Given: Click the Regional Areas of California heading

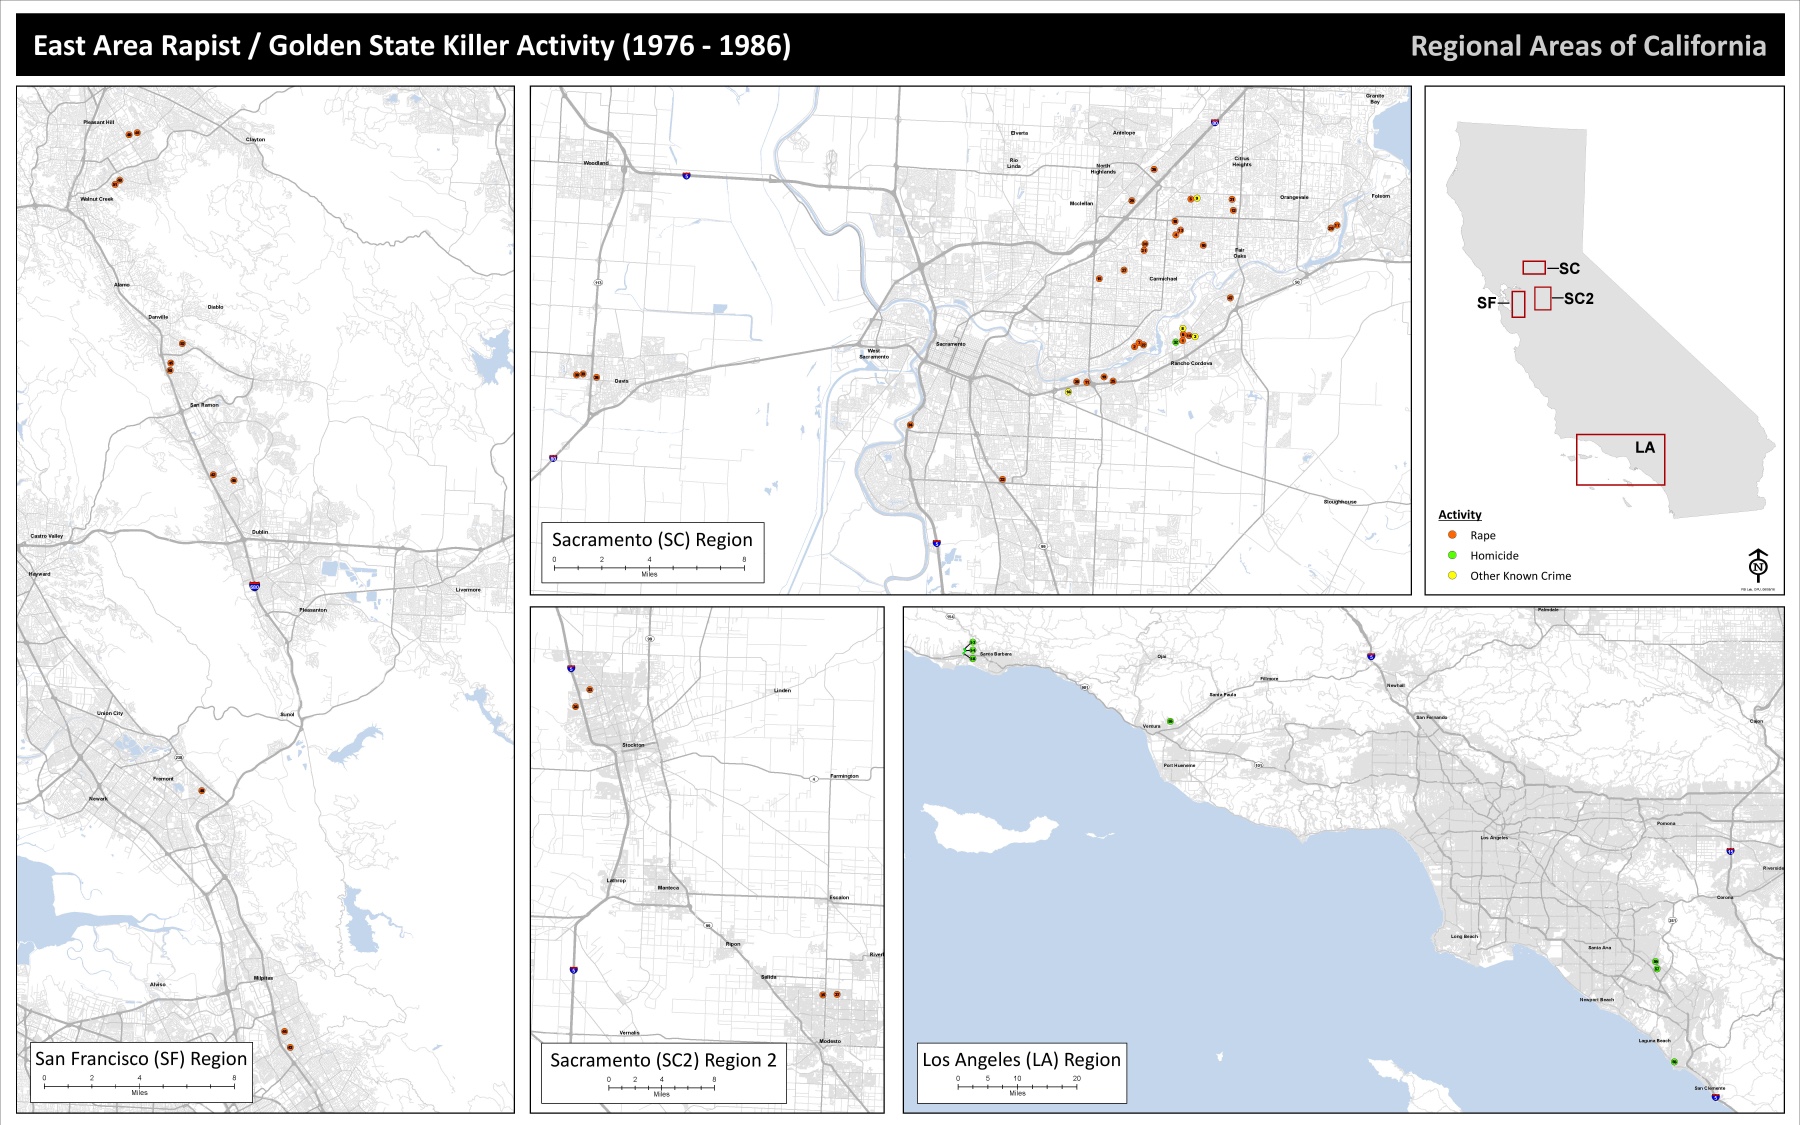Looking at the screenshot, I should tap(1587, 47).
